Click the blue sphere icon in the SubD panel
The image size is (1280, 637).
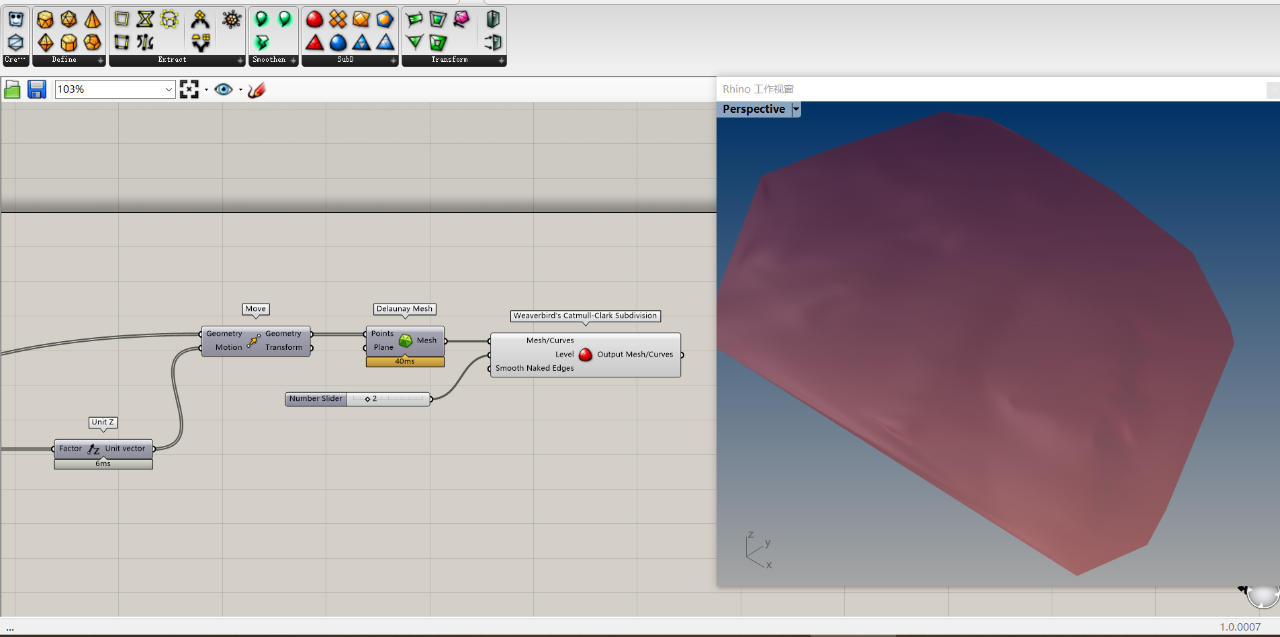[x=338, y=42]
